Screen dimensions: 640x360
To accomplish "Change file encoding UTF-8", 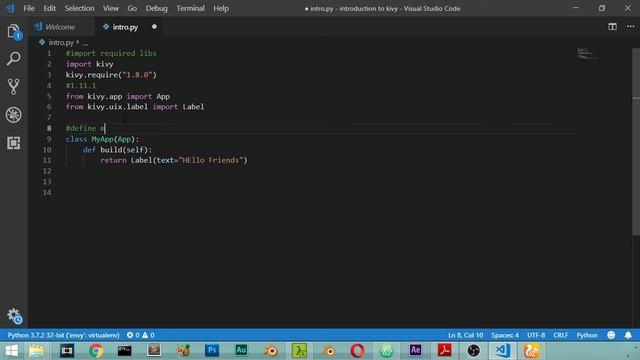I will point(536,335).
